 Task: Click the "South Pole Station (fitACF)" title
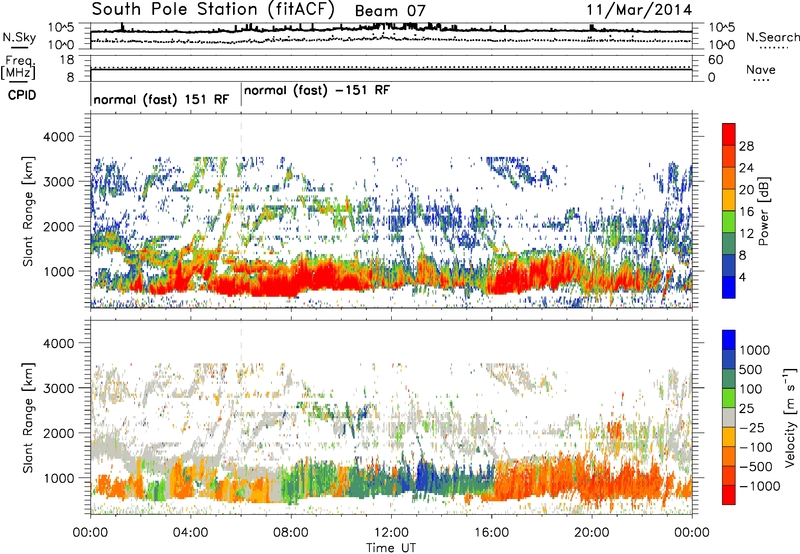click(x=213, y=9)
